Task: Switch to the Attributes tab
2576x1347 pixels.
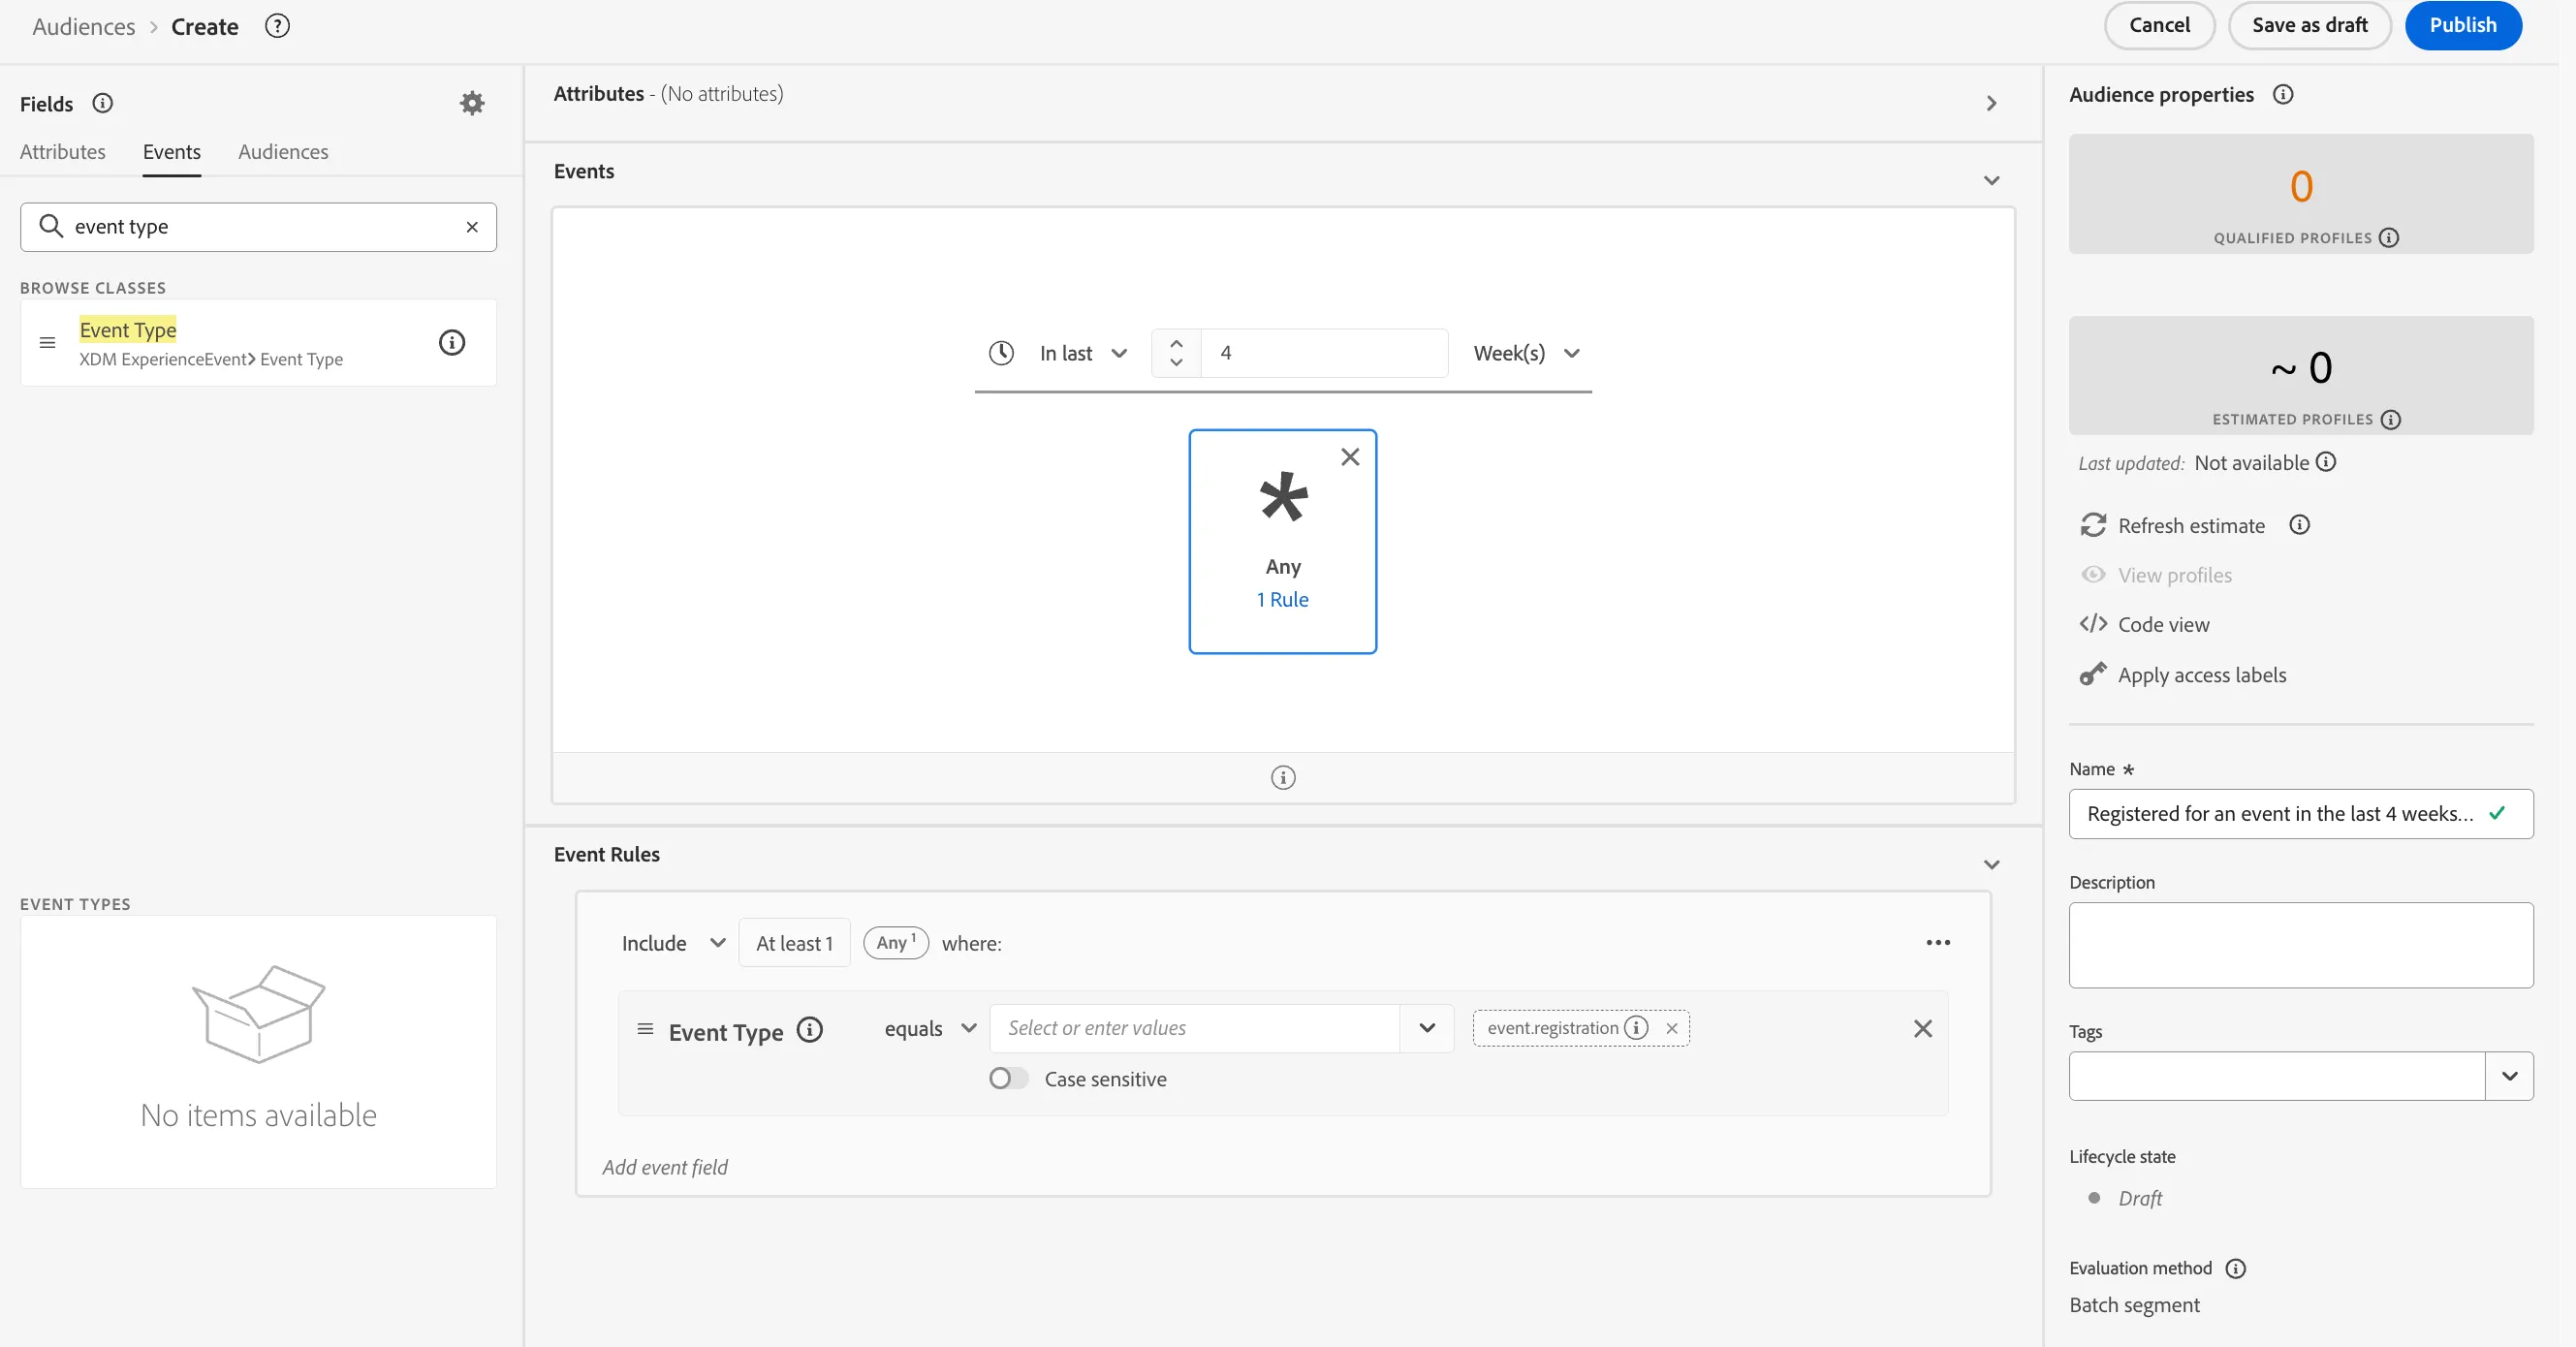Action: pos(63,152)
